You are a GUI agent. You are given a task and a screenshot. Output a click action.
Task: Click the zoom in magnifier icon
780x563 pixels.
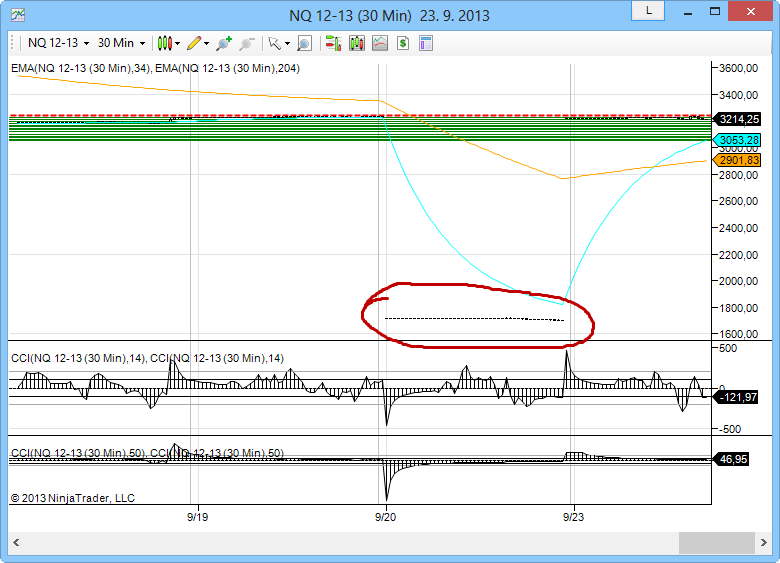pos(224,43)
